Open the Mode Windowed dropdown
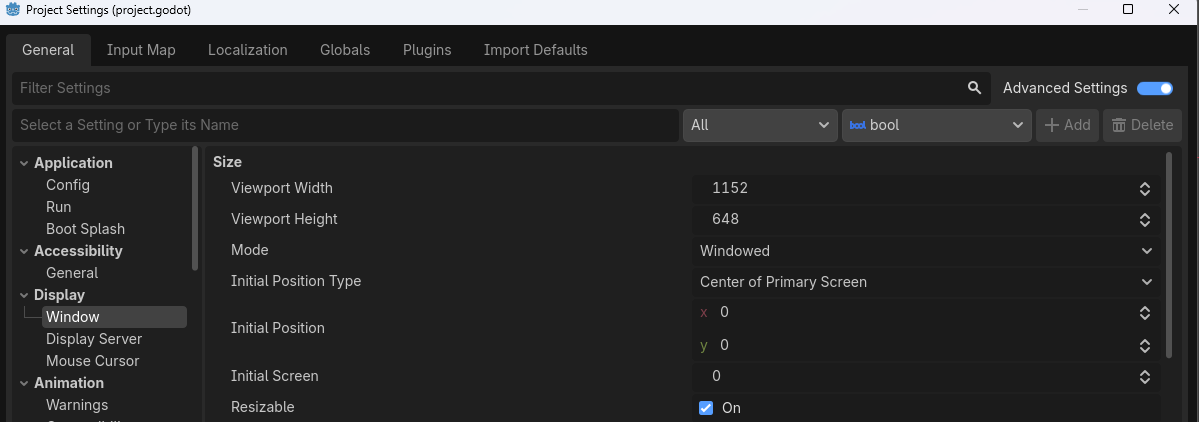Image resolution: width=1199 pixels, height=422 pixels. click(926, 251)
